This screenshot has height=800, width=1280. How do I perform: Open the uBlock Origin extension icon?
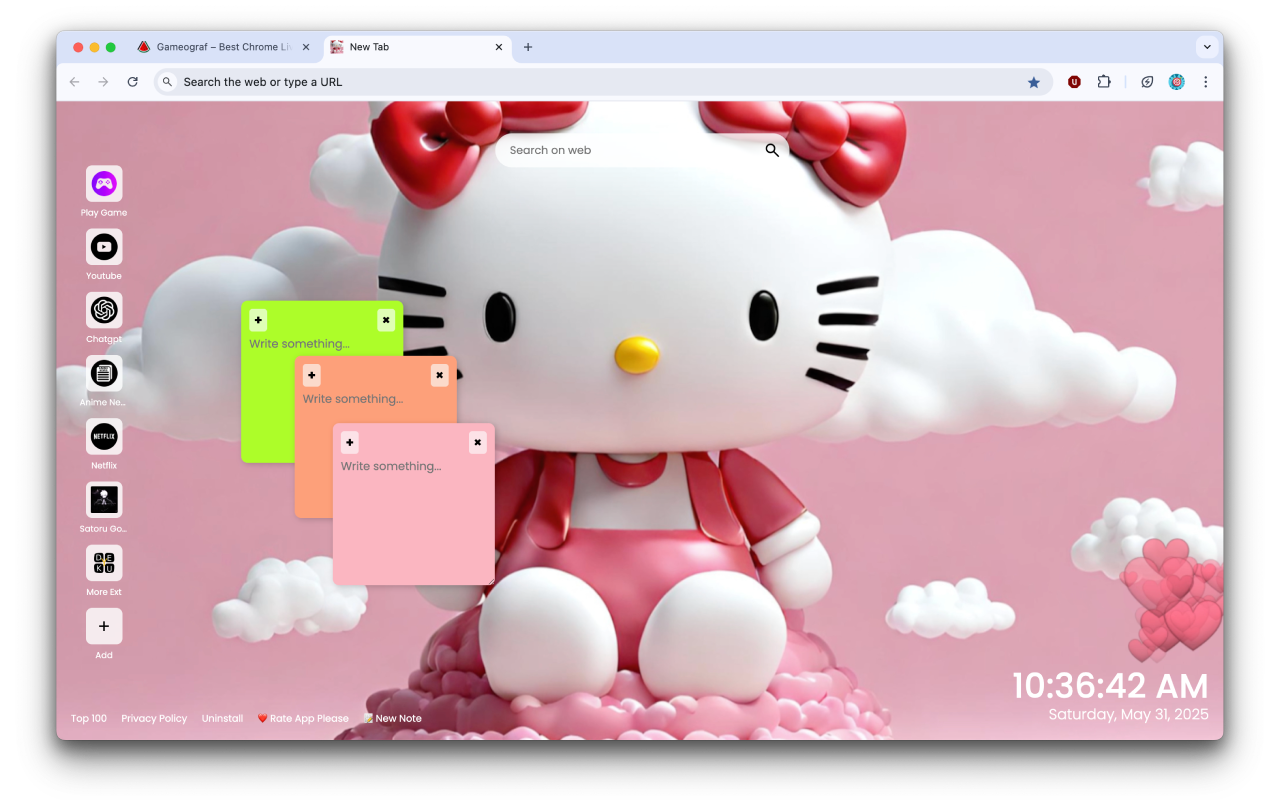tap(1074, 81)
